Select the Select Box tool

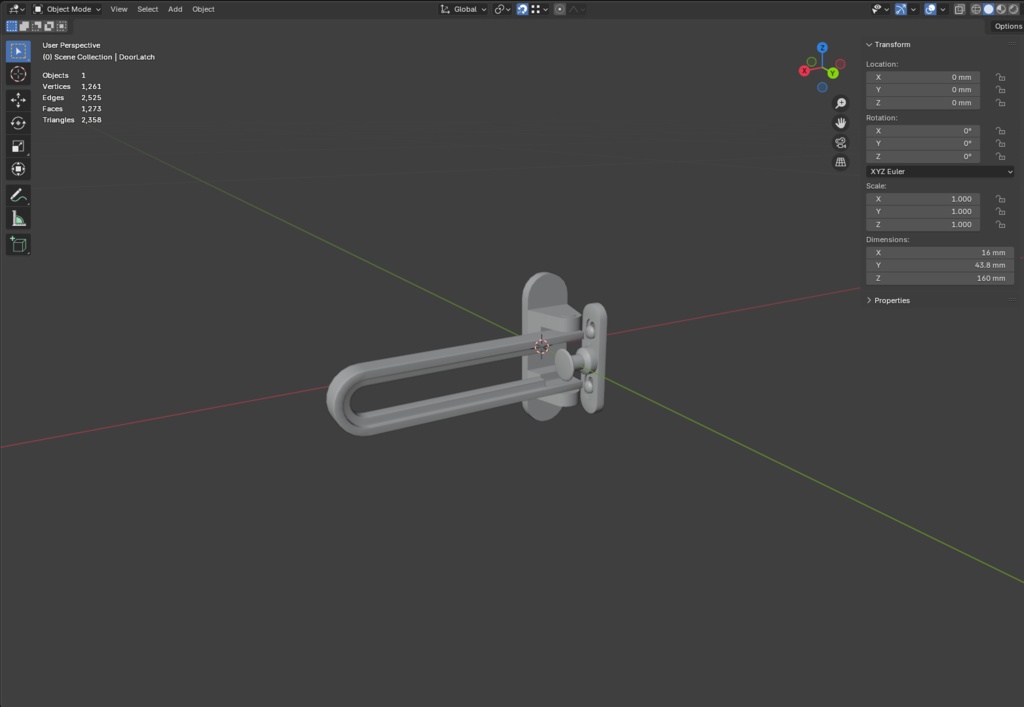click(18, 51)
